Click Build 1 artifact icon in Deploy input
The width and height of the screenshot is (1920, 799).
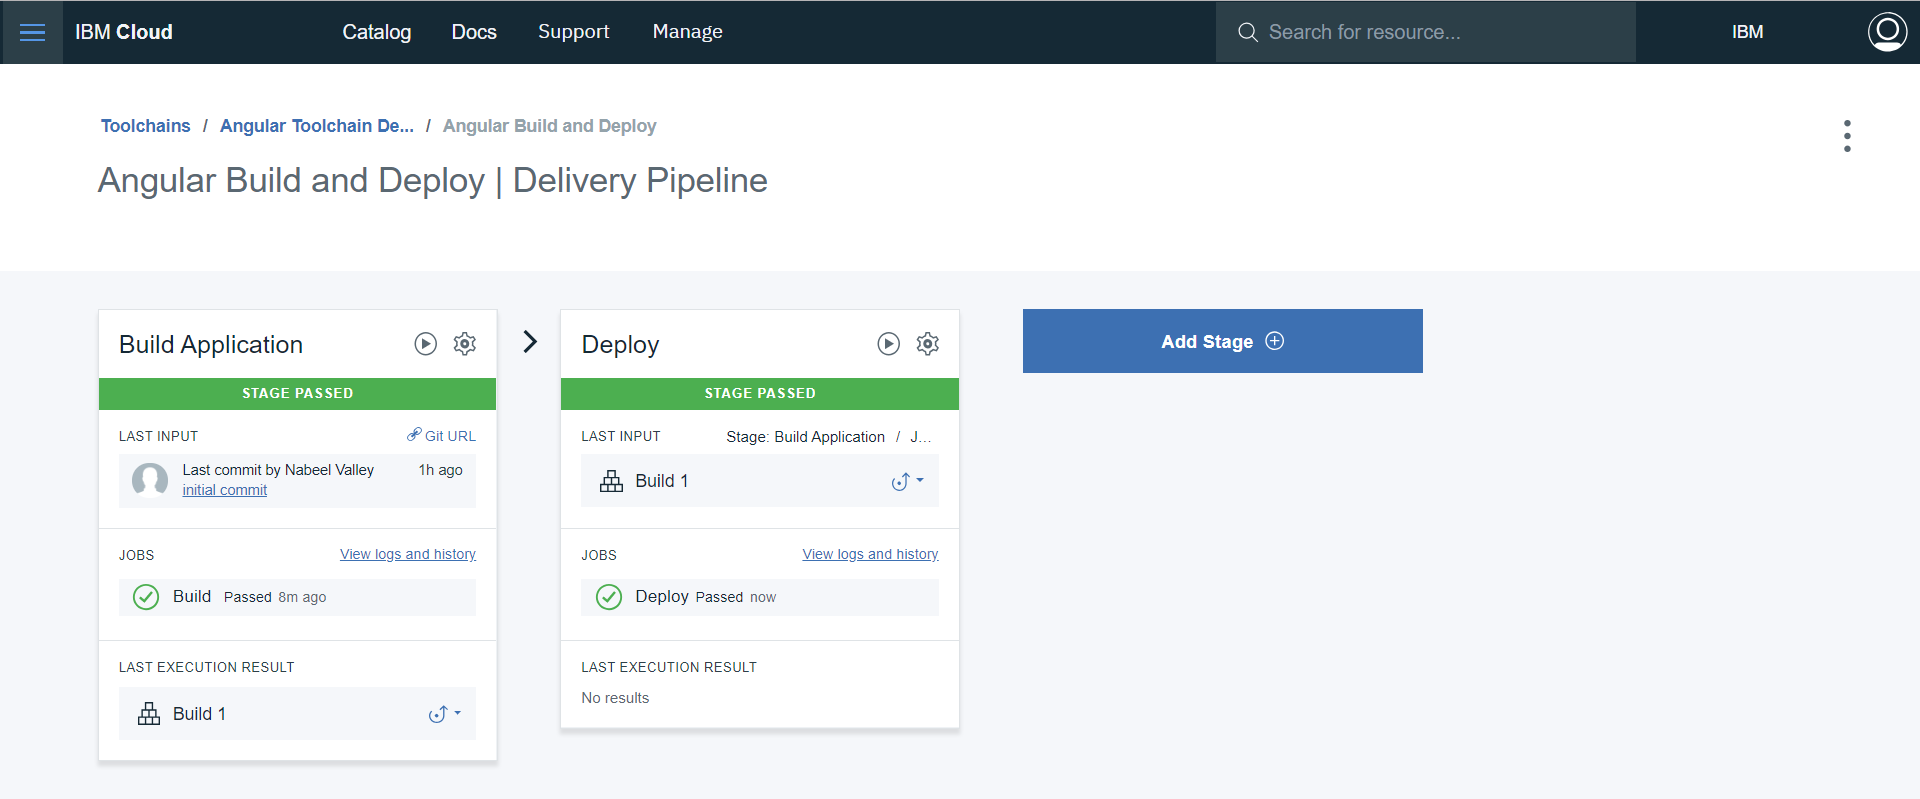pyautogui.click(x=611, y=481)
